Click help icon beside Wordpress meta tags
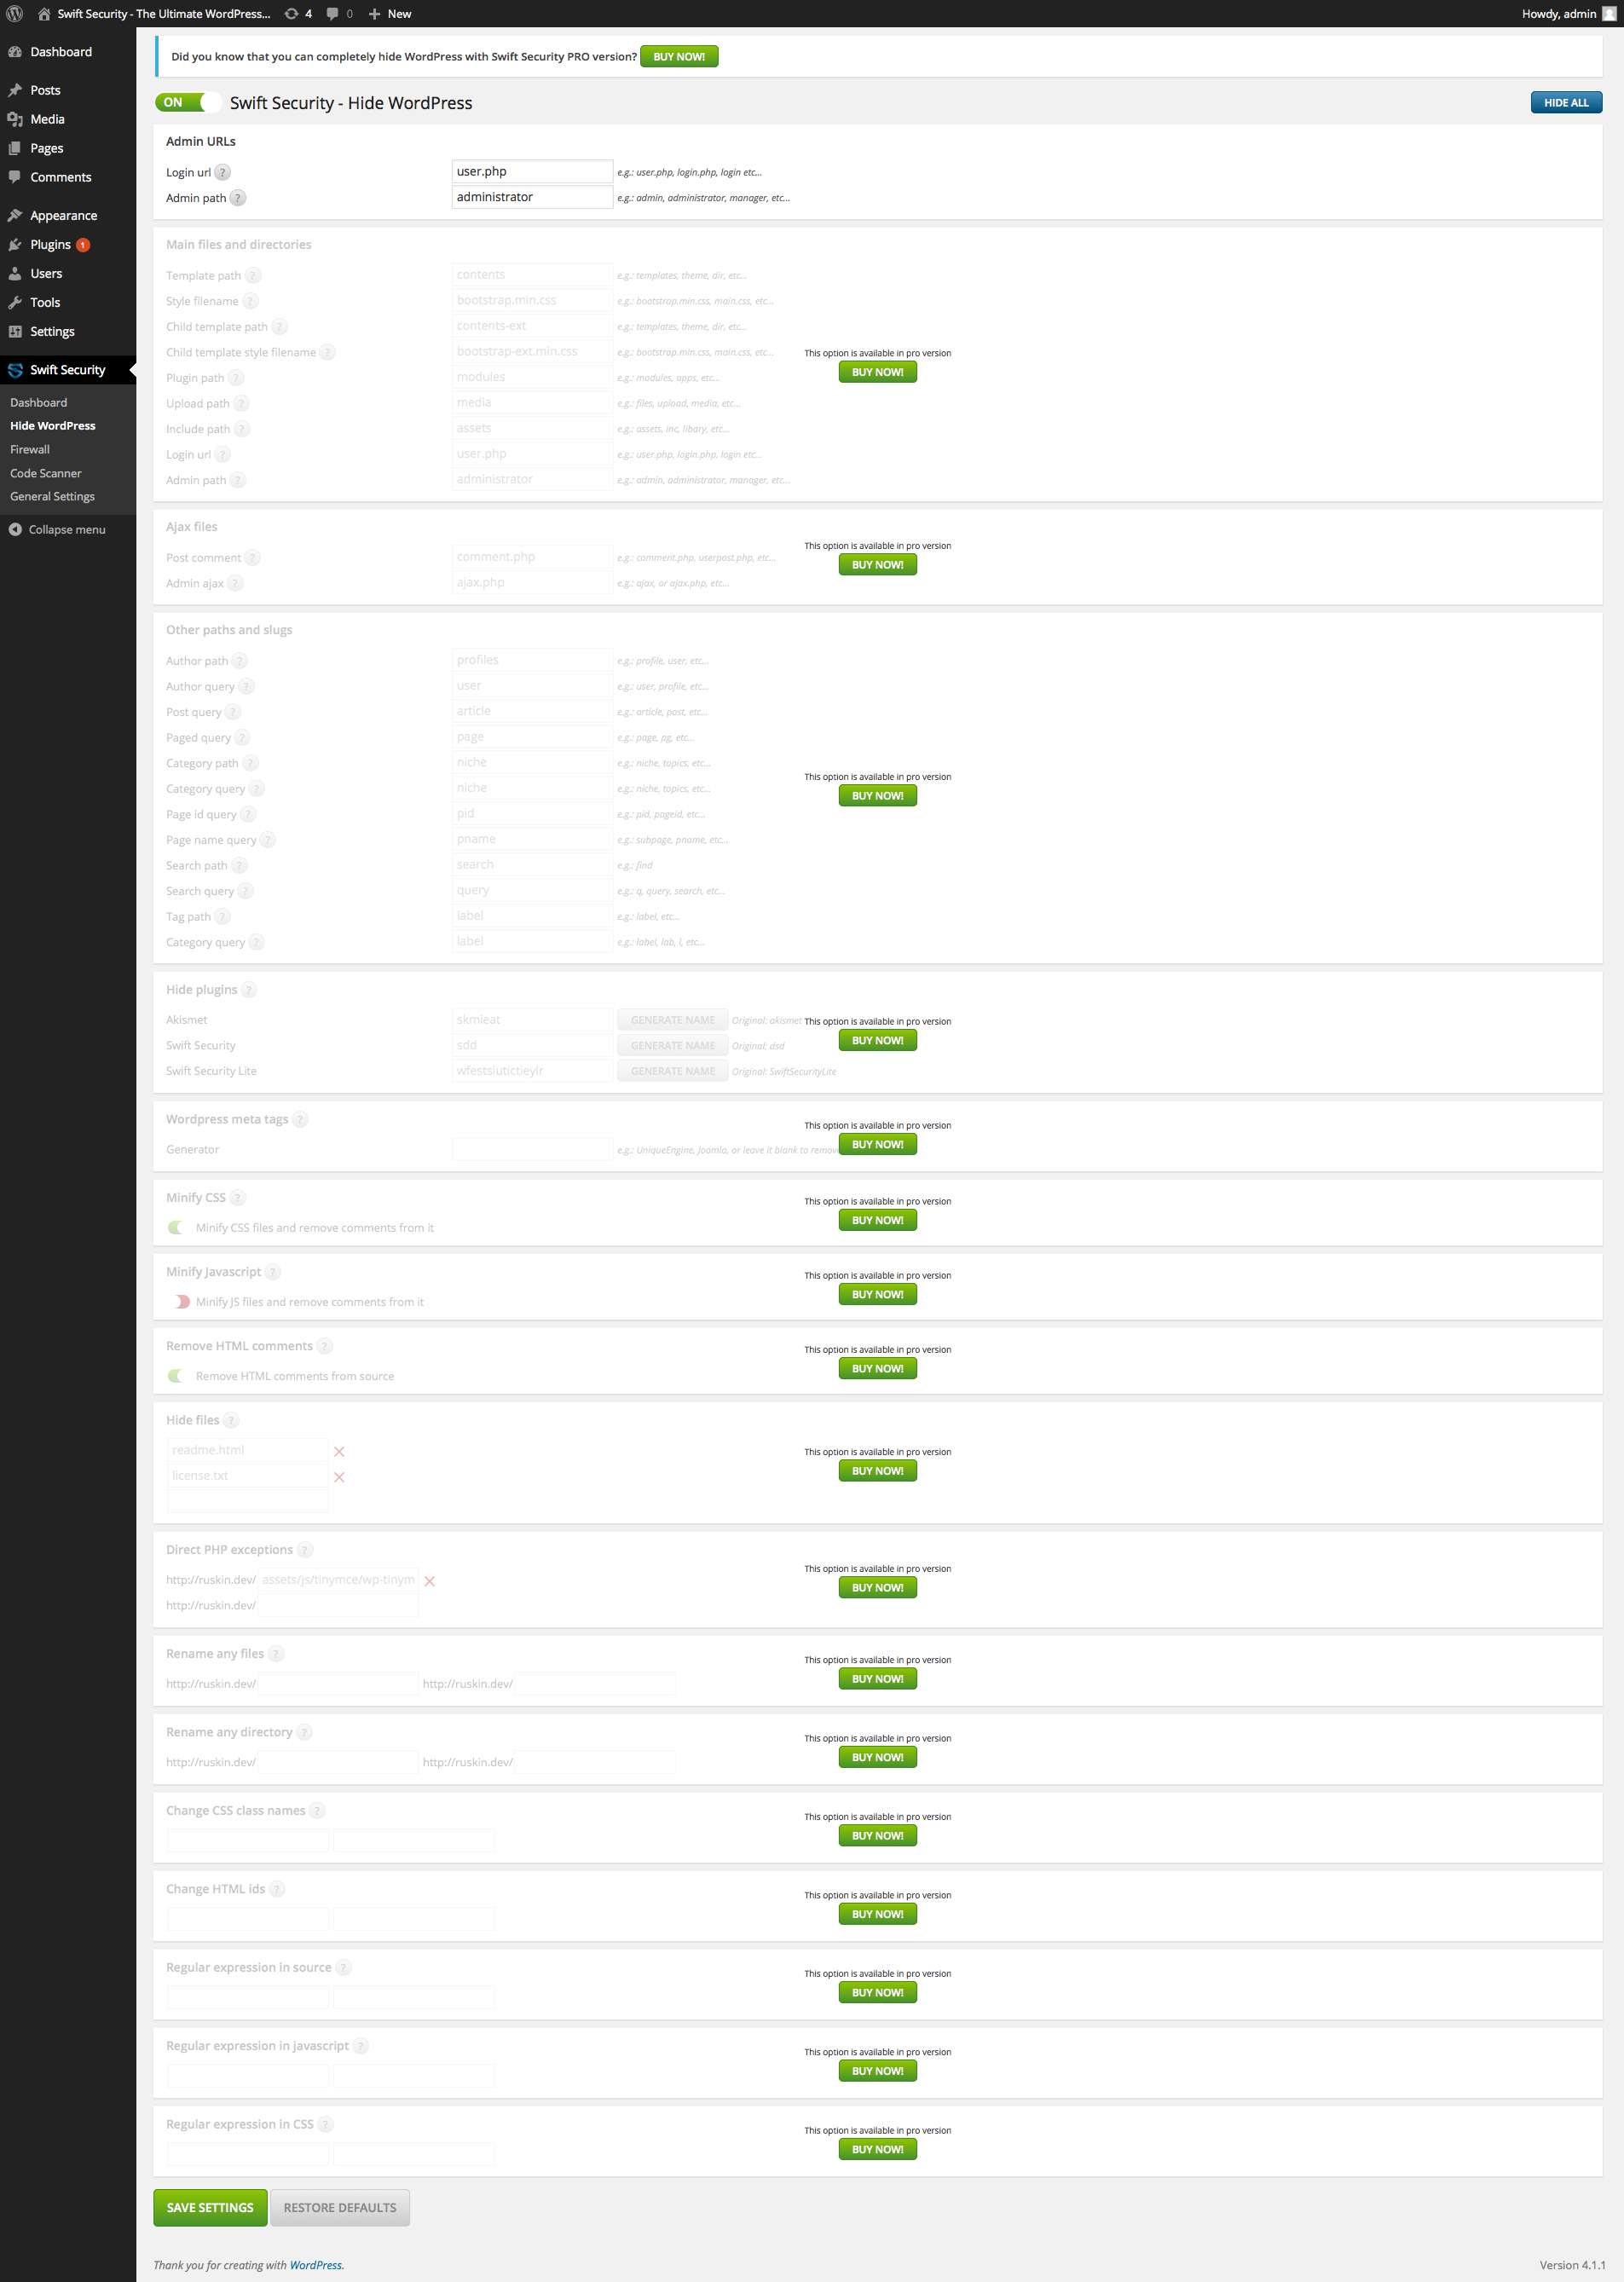 (x=300, y=1120)
